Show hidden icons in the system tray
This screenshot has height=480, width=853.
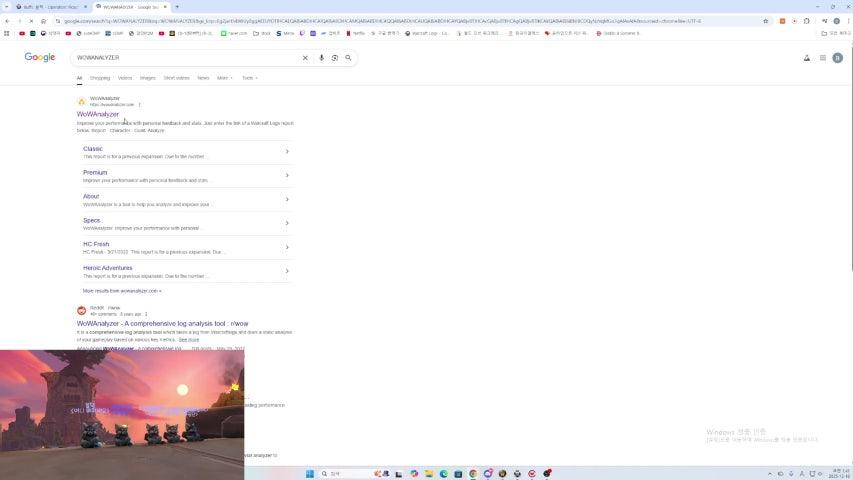[769, 473]
